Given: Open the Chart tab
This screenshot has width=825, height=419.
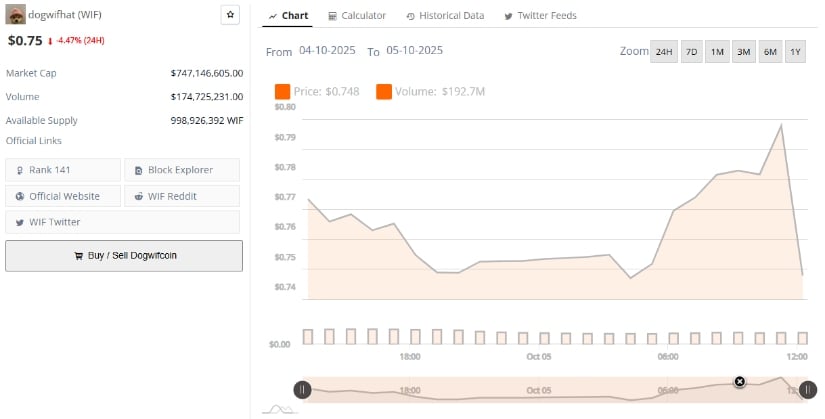Looking at the screenshot, I should (x=288, y=16).
